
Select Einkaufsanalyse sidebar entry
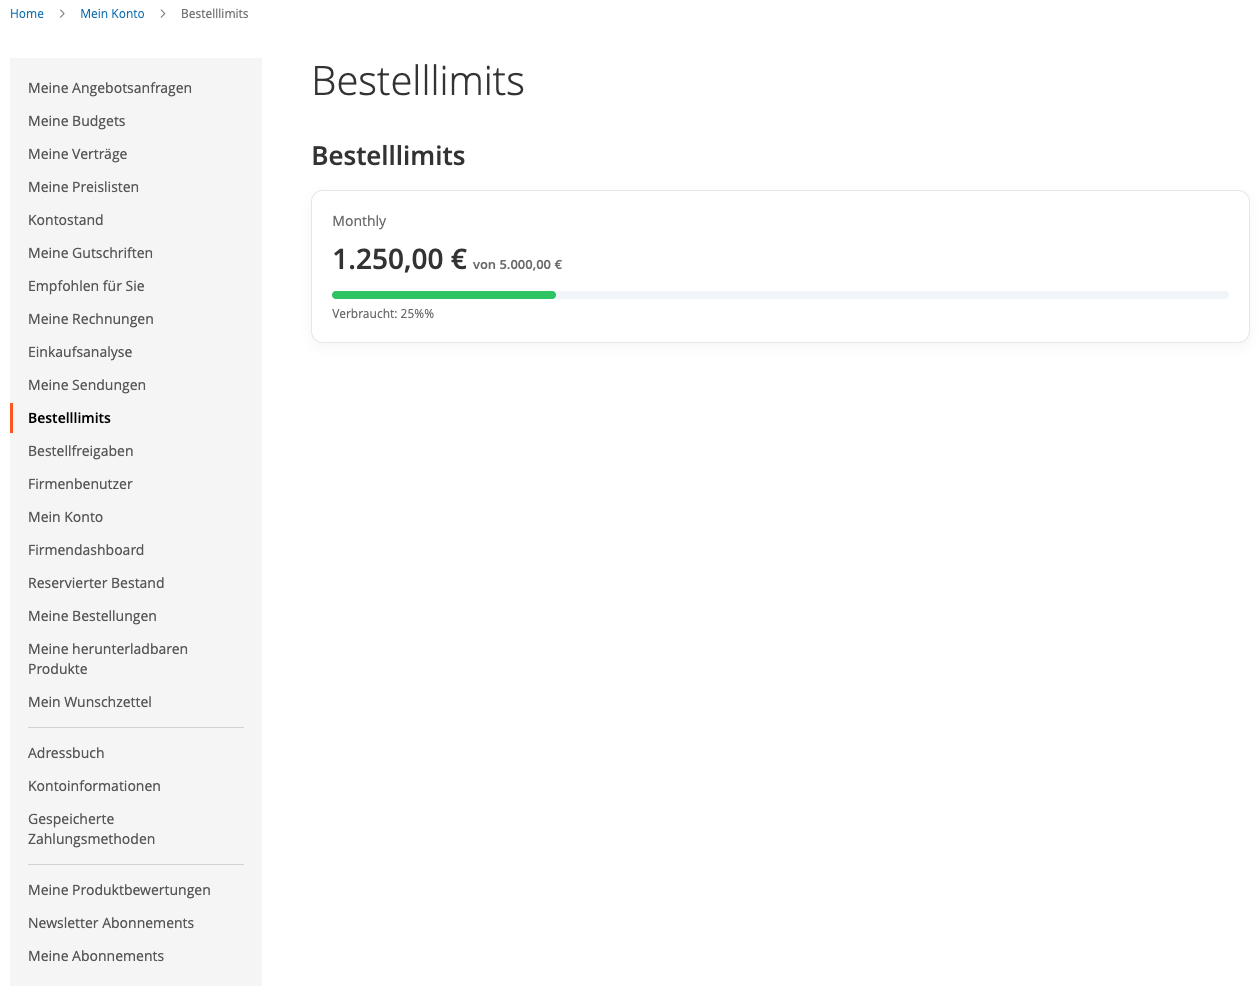pyautogui.click(x=80, y=352)
